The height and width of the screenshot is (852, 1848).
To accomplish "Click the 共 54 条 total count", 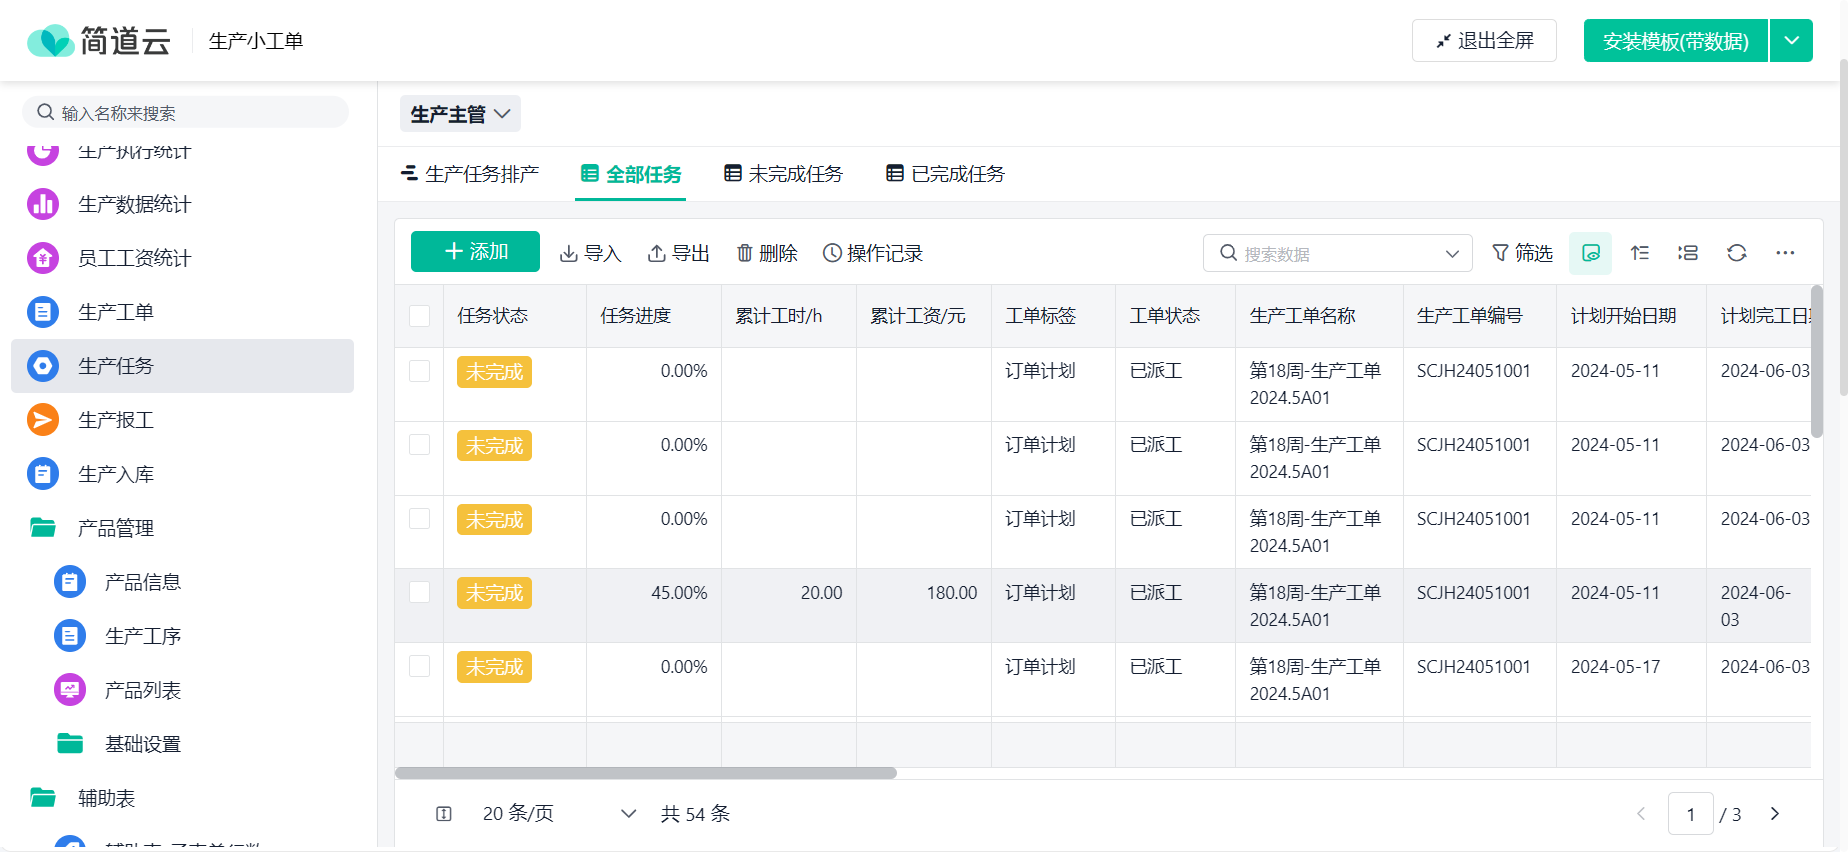I will [x=696, y=814].
